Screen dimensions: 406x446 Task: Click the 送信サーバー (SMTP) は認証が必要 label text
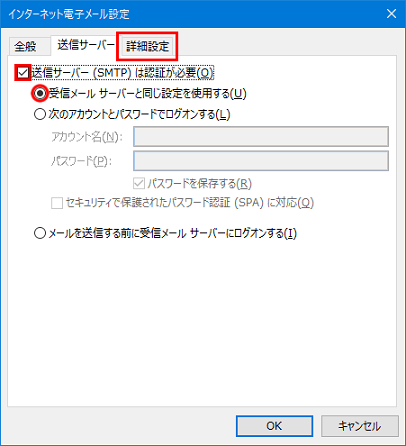(122, 73)
